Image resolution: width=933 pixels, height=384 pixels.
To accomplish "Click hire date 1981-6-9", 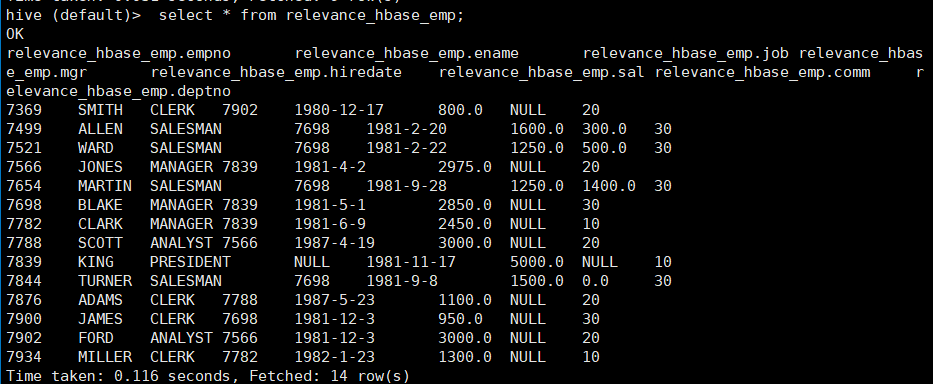I will point(330,224).
